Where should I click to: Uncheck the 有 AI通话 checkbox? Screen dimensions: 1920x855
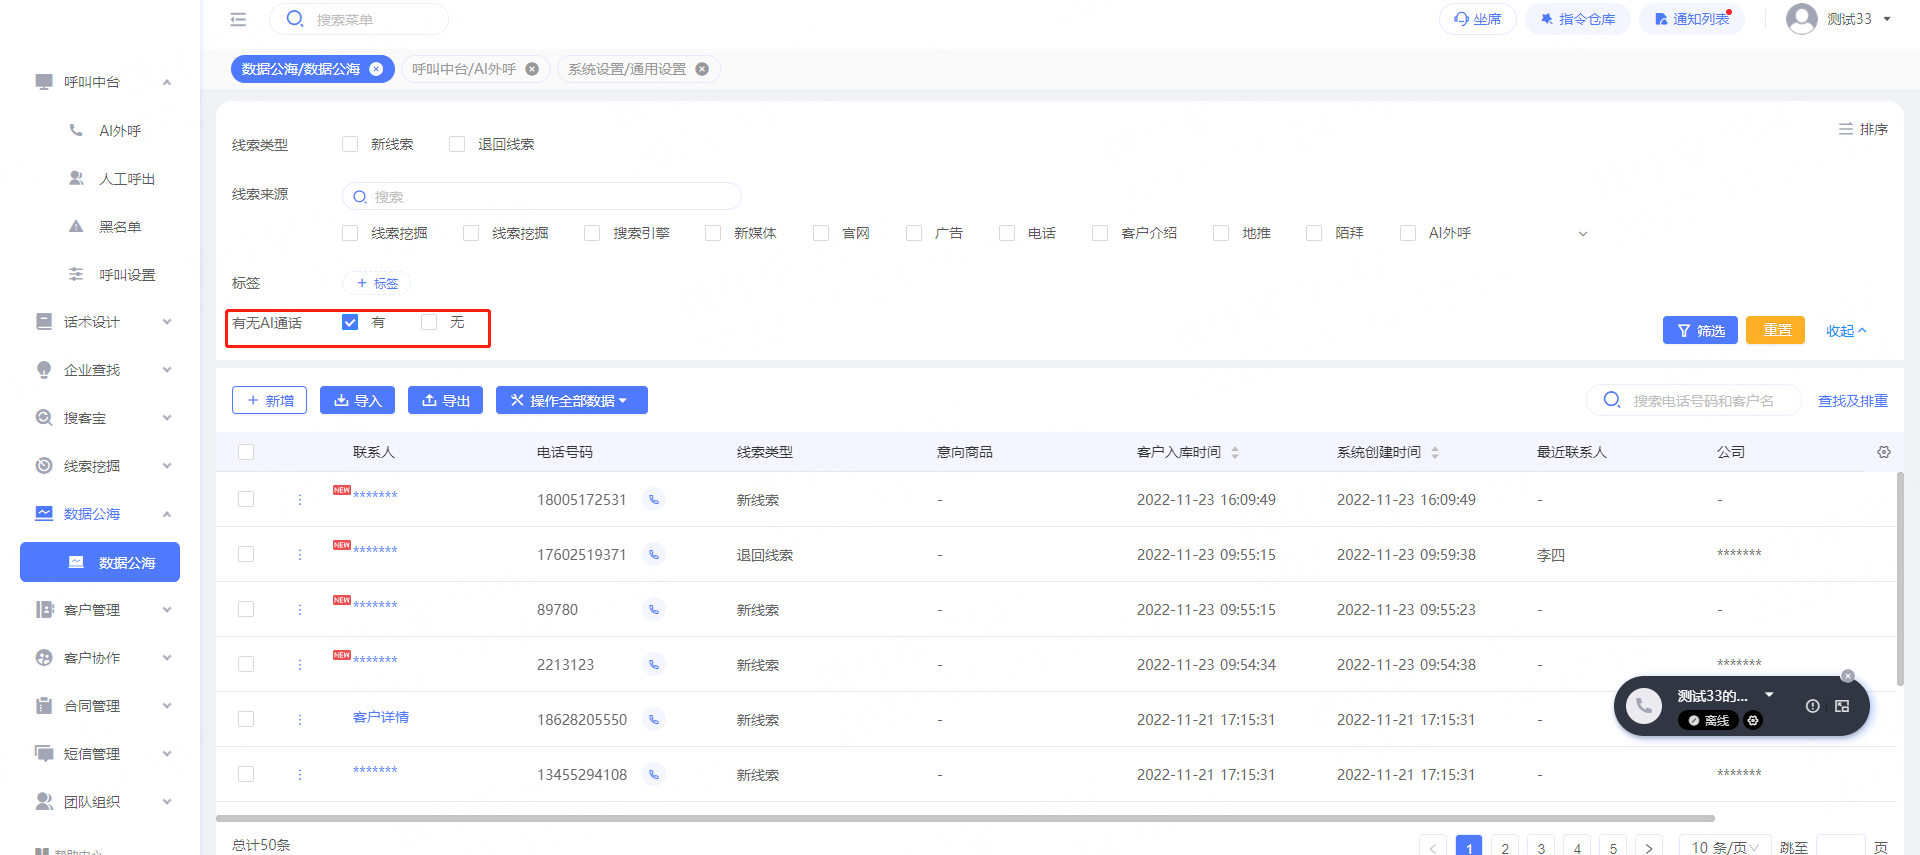(350, 322)
